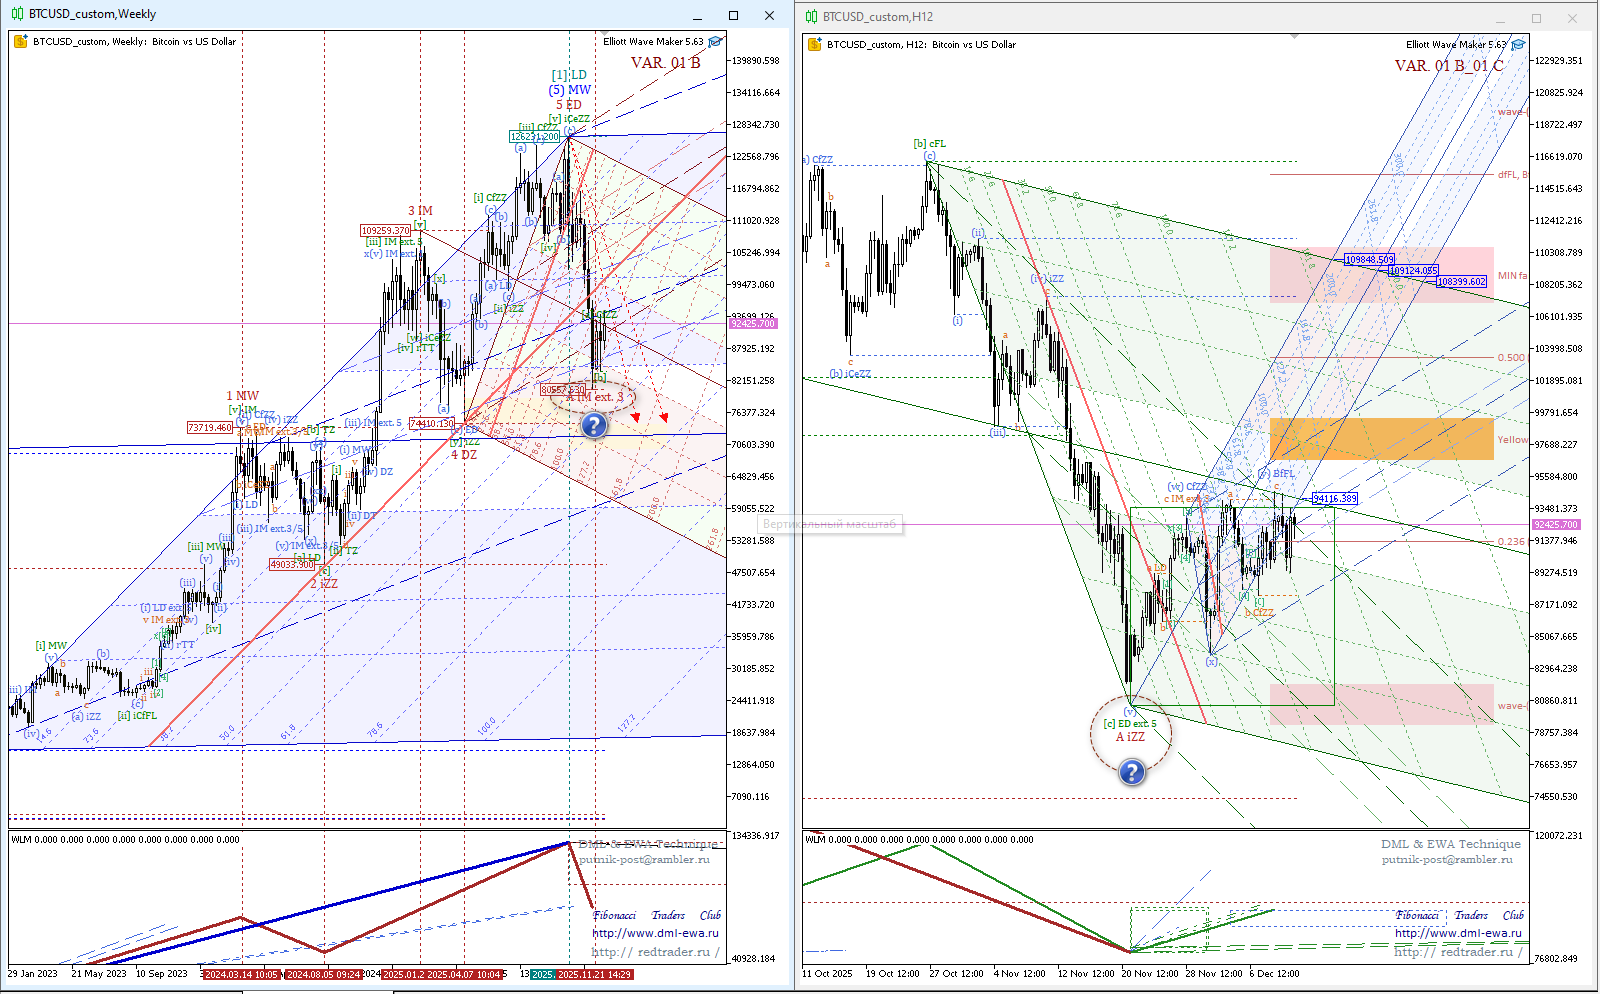
Task: Click the yellow symbol icon on H12 chart
Action: tap(814, 45)
